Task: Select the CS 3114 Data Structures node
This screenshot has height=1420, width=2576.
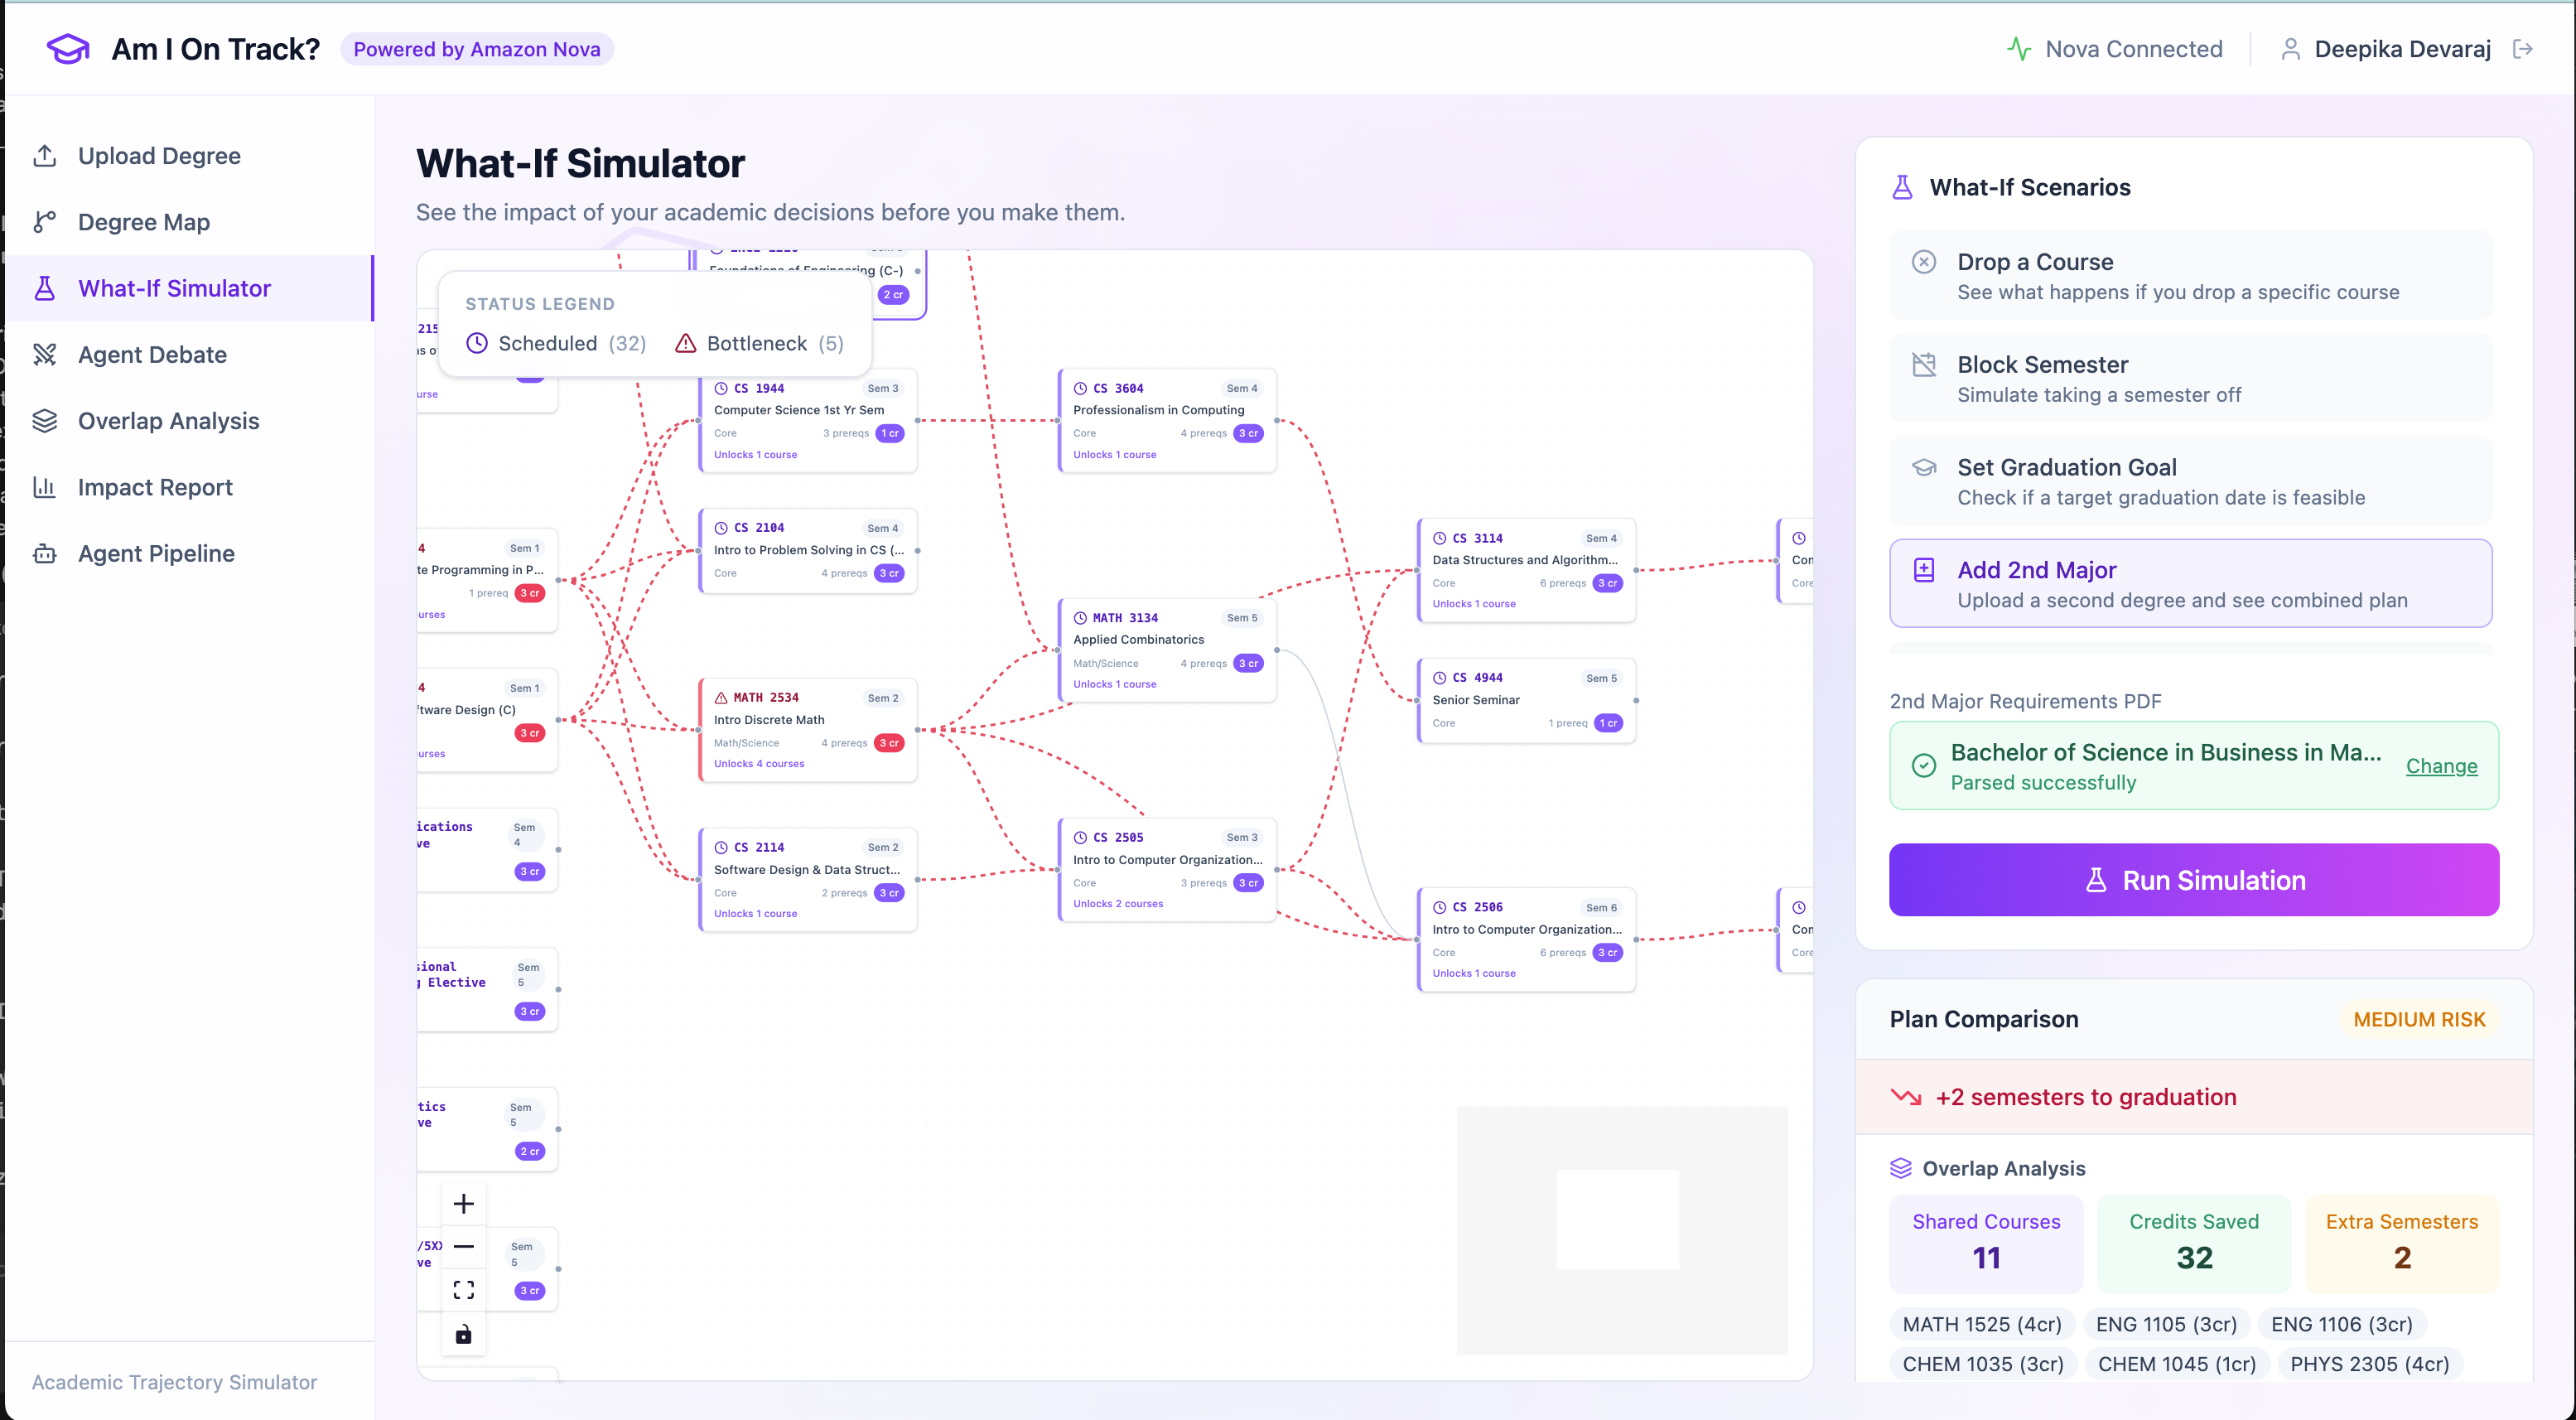Action: point(1525,570)
